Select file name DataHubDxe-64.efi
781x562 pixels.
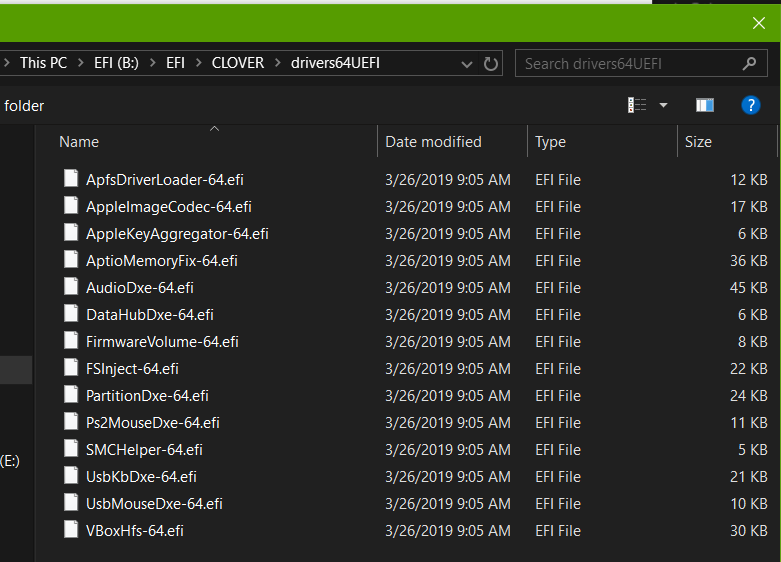[150, 315]
